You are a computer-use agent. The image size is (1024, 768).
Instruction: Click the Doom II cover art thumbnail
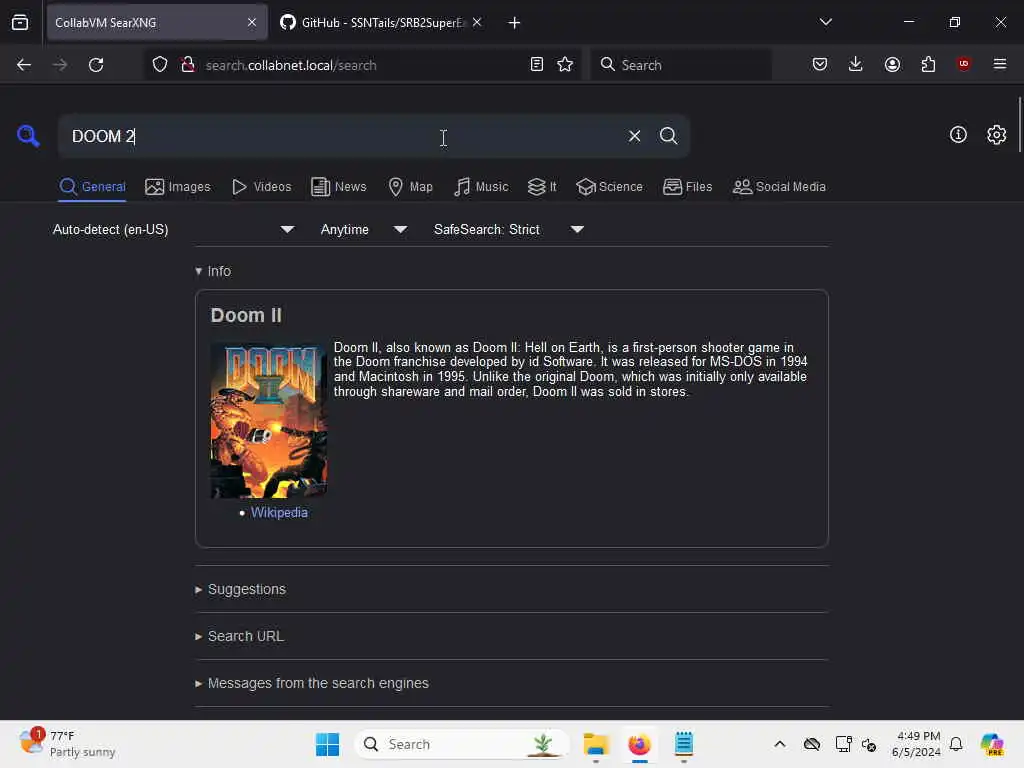[x=268, y=421]
